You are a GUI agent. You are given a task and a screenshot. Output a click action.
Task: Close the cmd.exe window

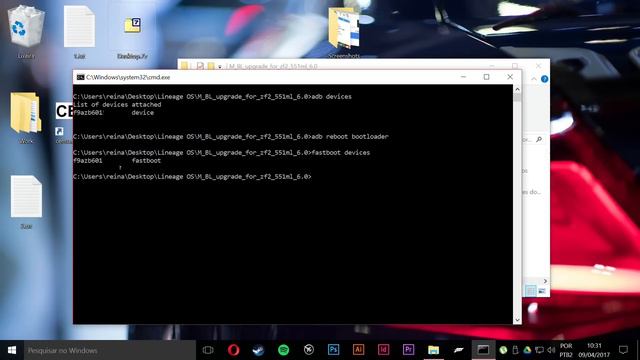coord(510,77)
